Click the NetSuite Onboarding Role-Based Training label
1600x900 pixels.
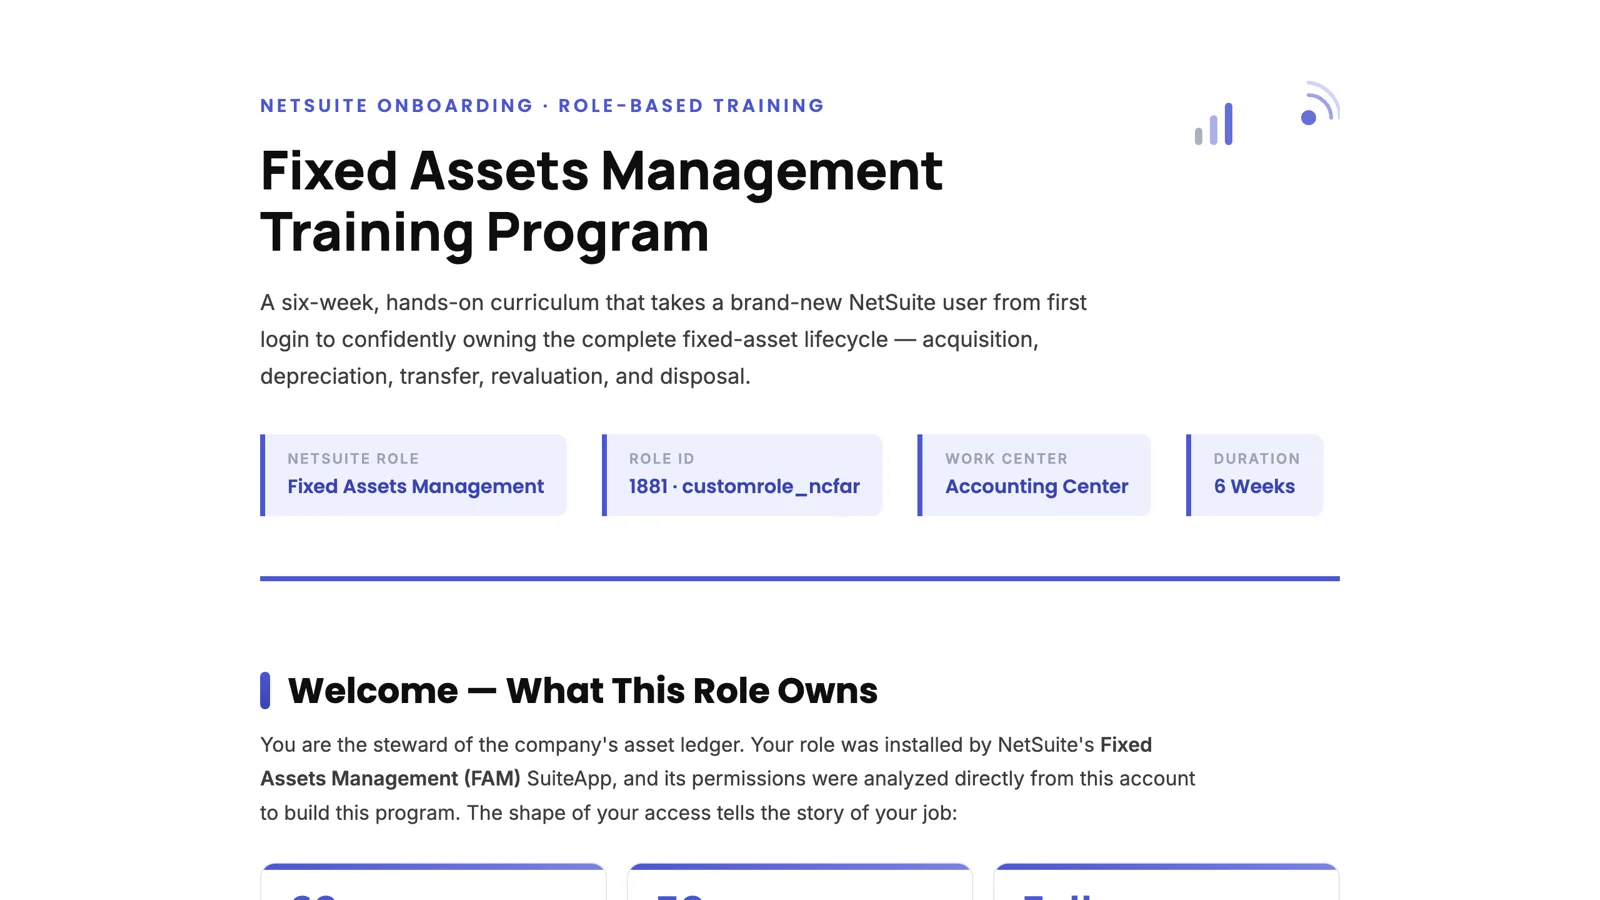tap(542, 106)
